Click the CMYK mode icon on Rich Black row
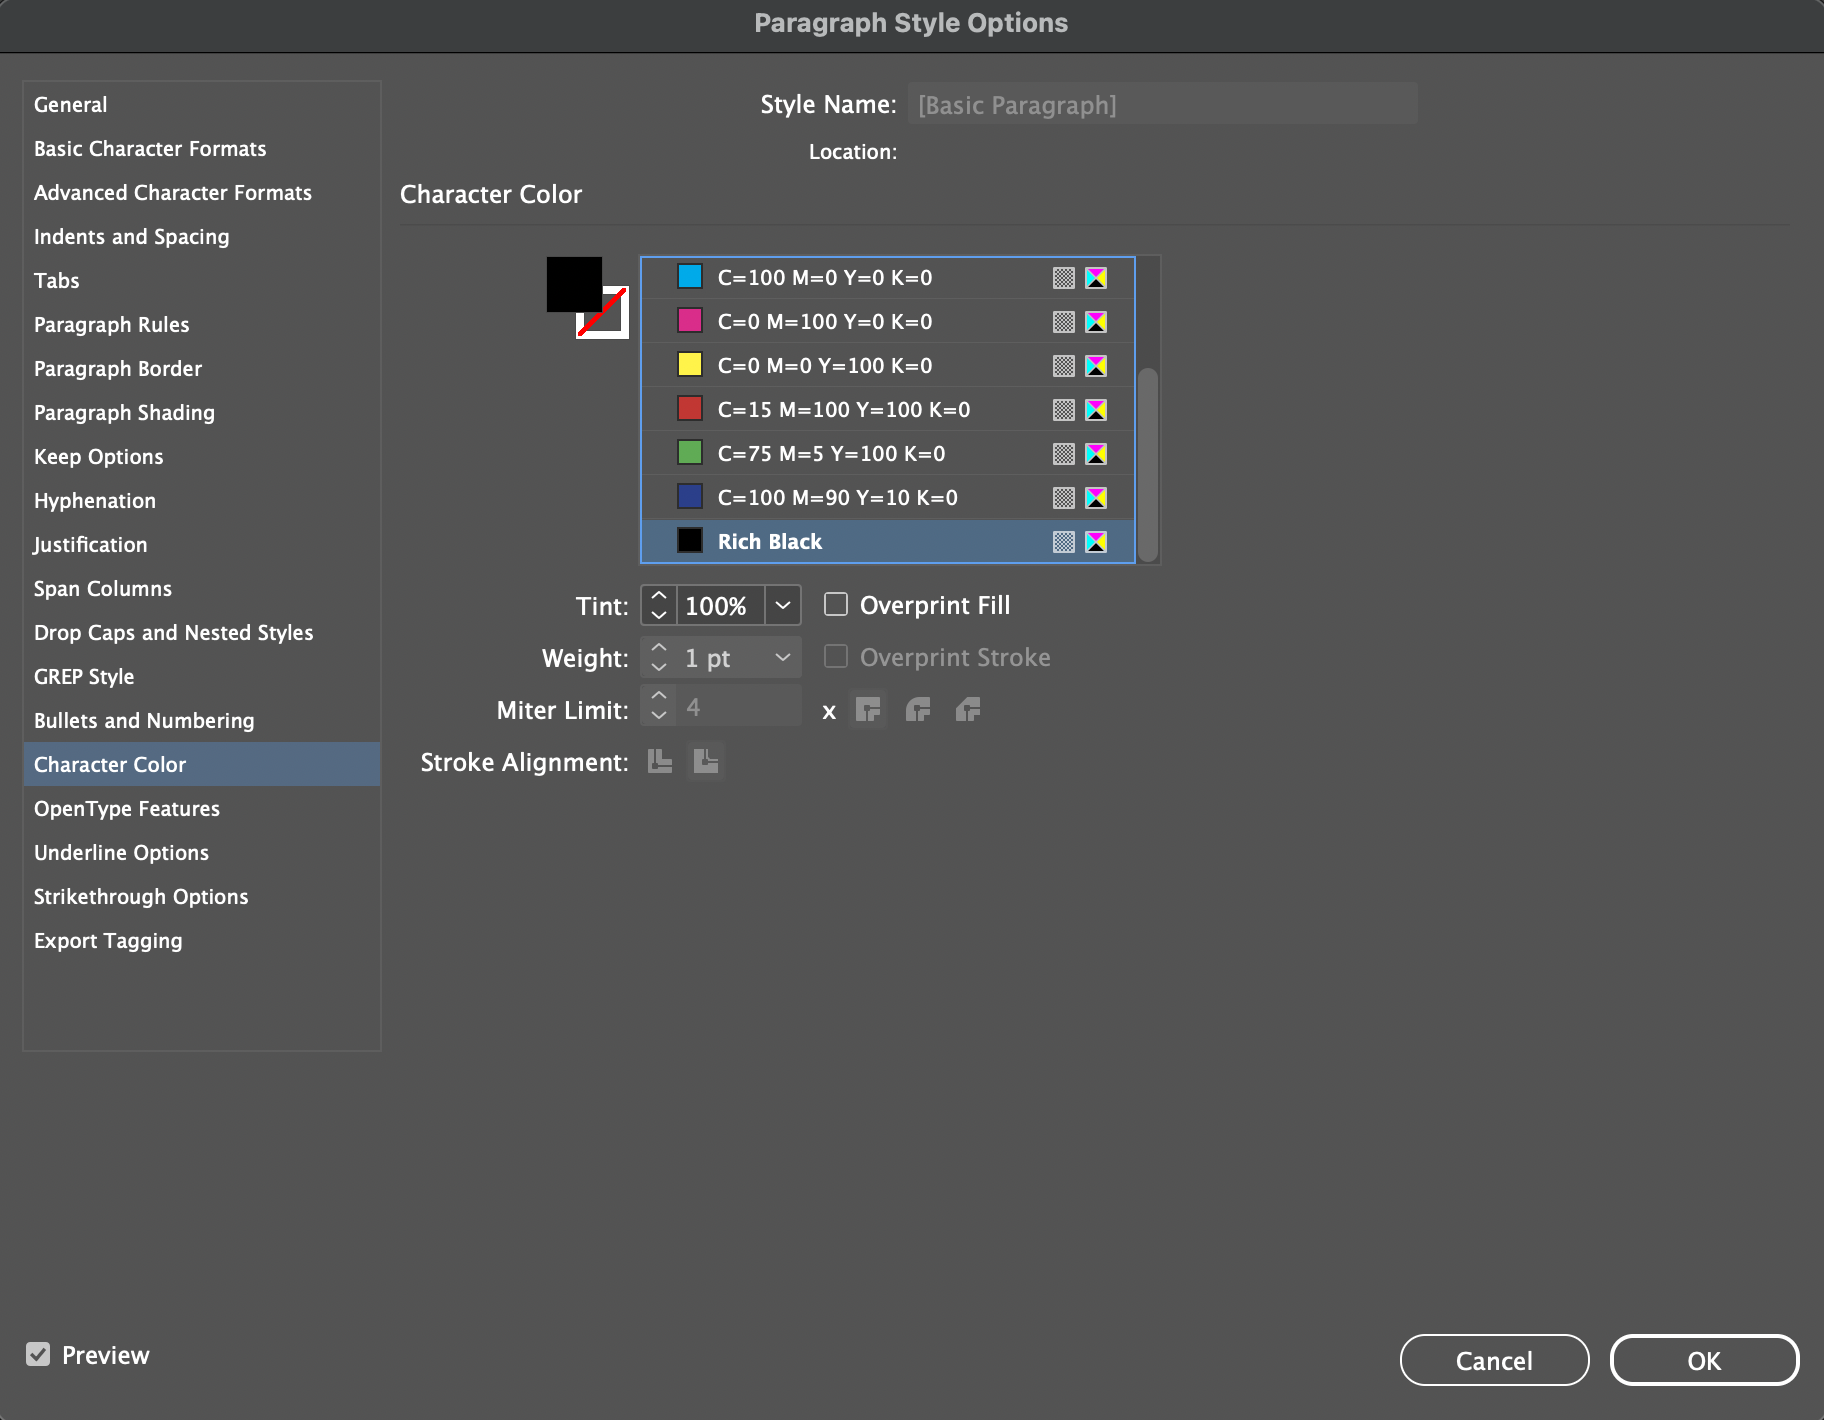The height and width of the screenshot is (1420, 1824). (x=1096, y=542)
